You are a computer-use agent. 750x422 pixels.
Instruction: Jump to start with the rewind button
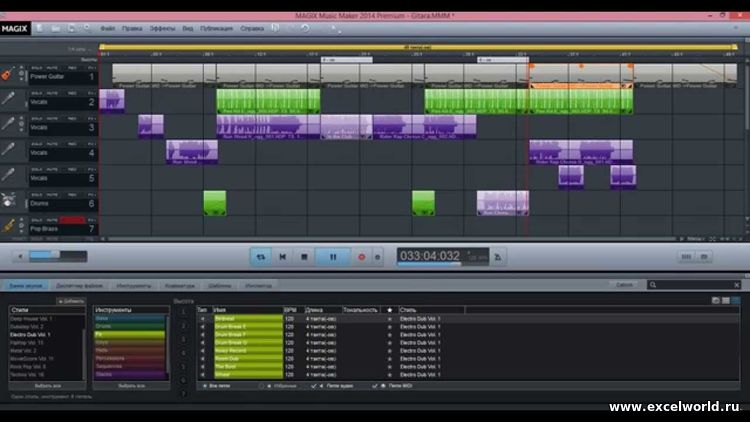click(x=283, y=257)
